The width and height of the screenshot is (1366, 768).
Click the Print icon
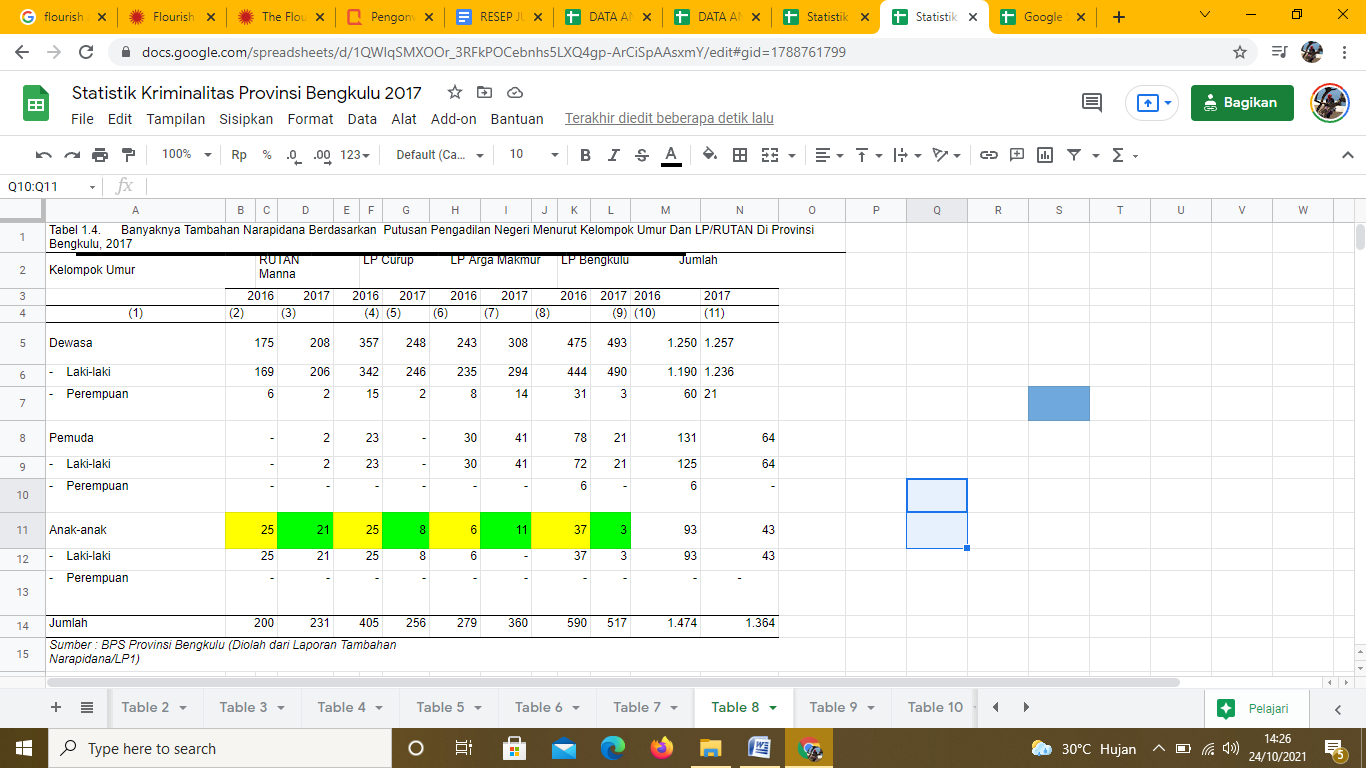(100, 155)
